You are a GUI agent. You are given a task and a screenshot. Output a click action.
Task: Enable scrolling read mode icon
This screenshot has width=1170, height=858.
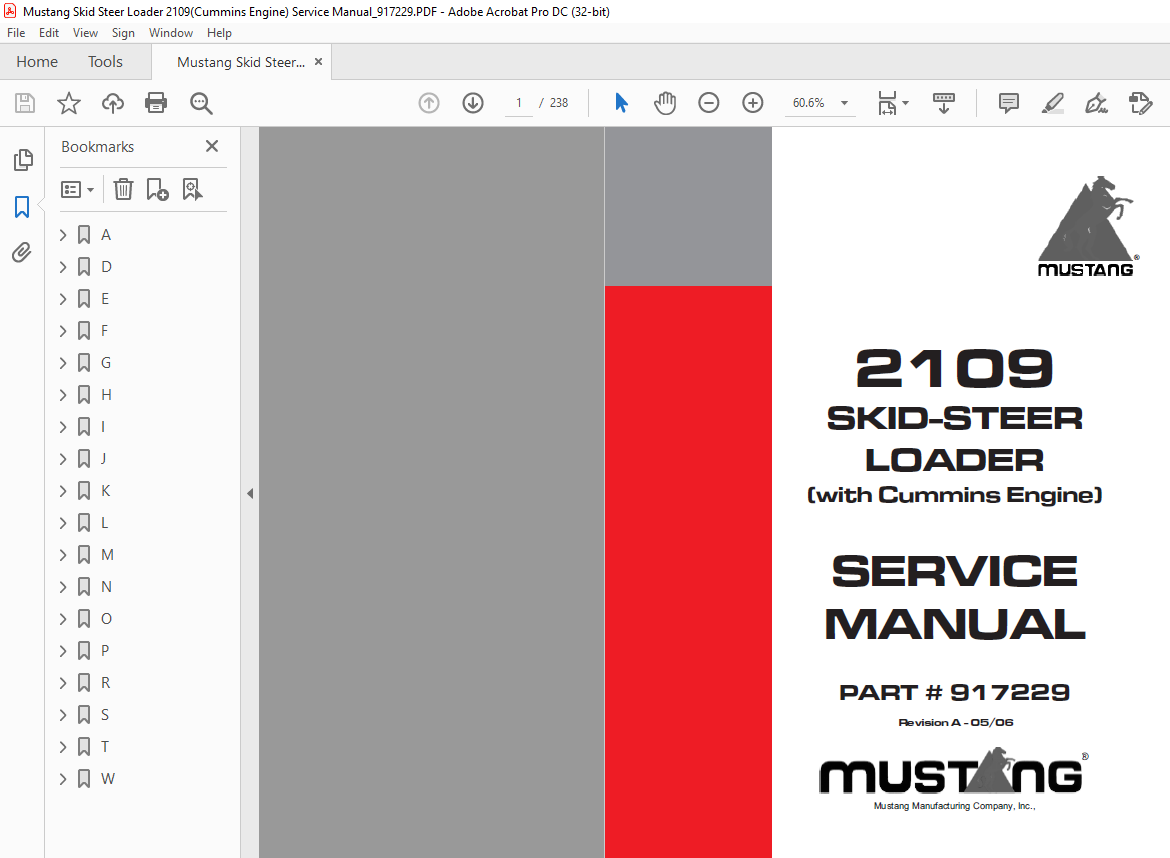944,103
